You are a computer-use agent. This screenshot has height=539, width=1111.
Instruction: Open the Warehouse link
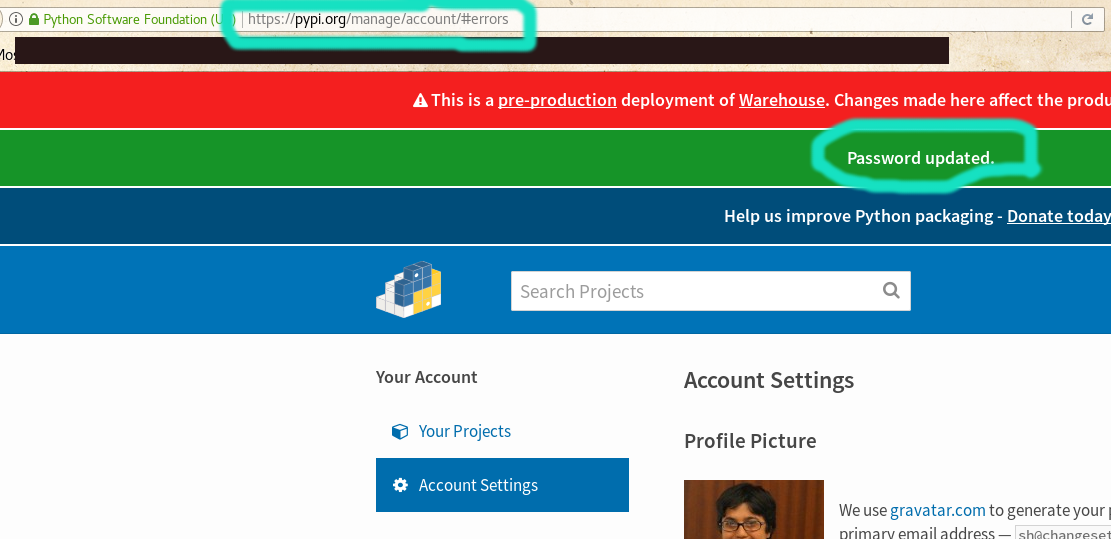click(x=782, y=100)
